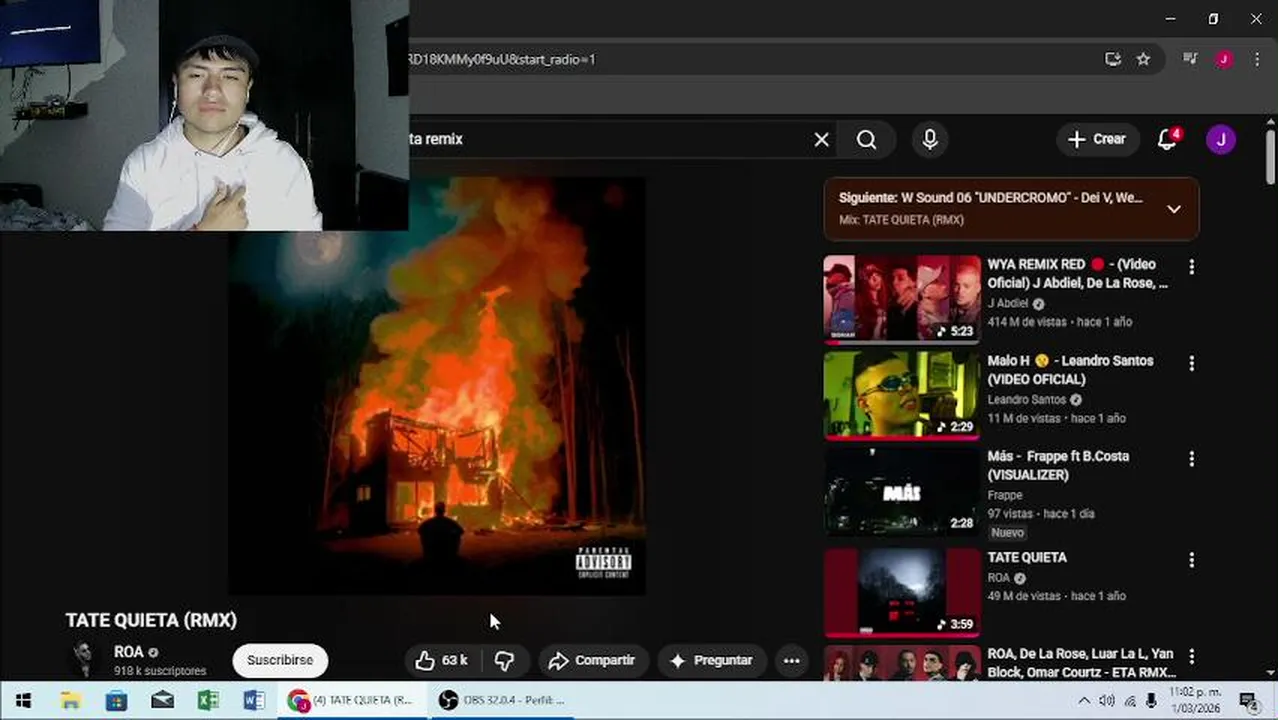Open the Chrome profile J avatar

[x=1223, y=59]
